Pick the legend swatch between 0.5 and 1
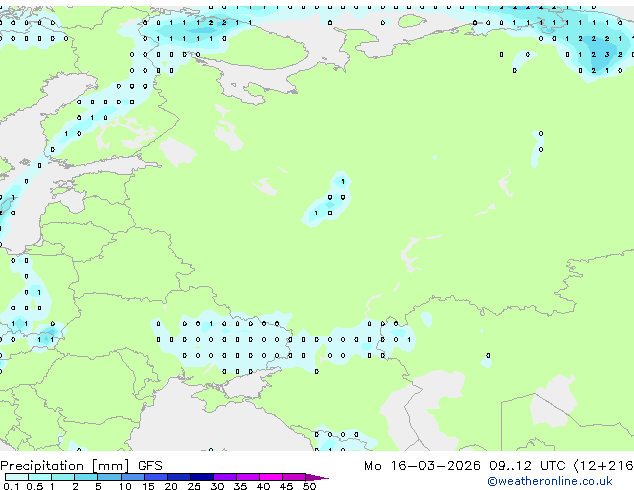 click(x=40, y=477)
